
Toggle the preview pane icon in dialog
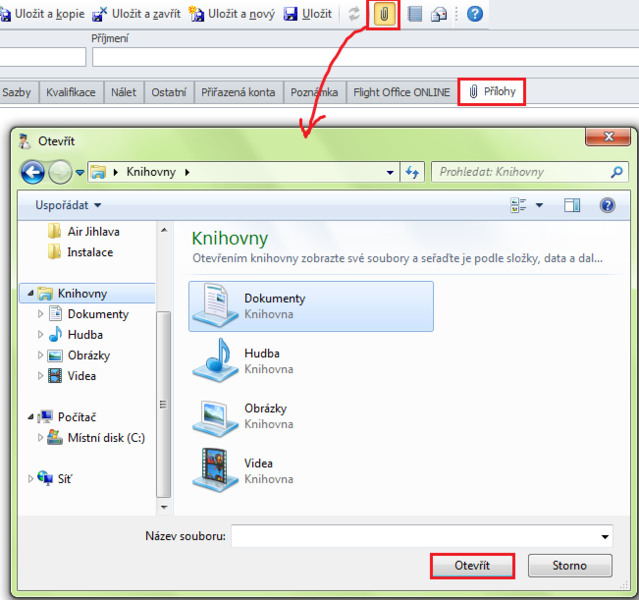[572, 205]
